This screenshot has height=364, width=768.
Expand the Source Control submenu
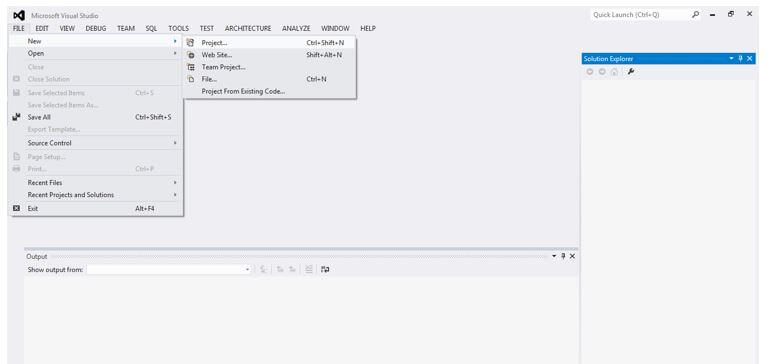175,143
